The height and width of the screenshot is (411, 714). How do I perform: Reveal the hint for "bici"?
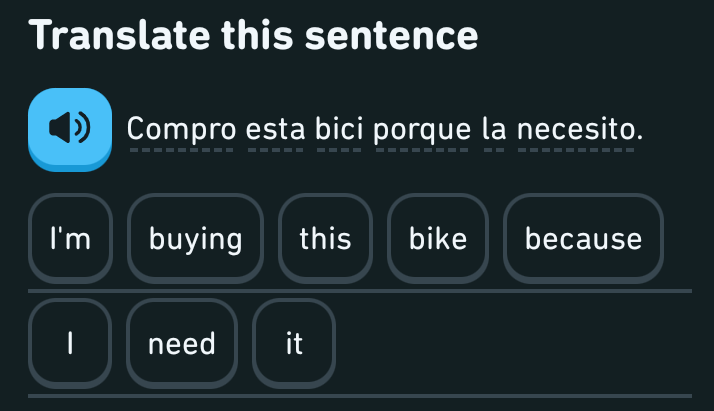point(341,129)
